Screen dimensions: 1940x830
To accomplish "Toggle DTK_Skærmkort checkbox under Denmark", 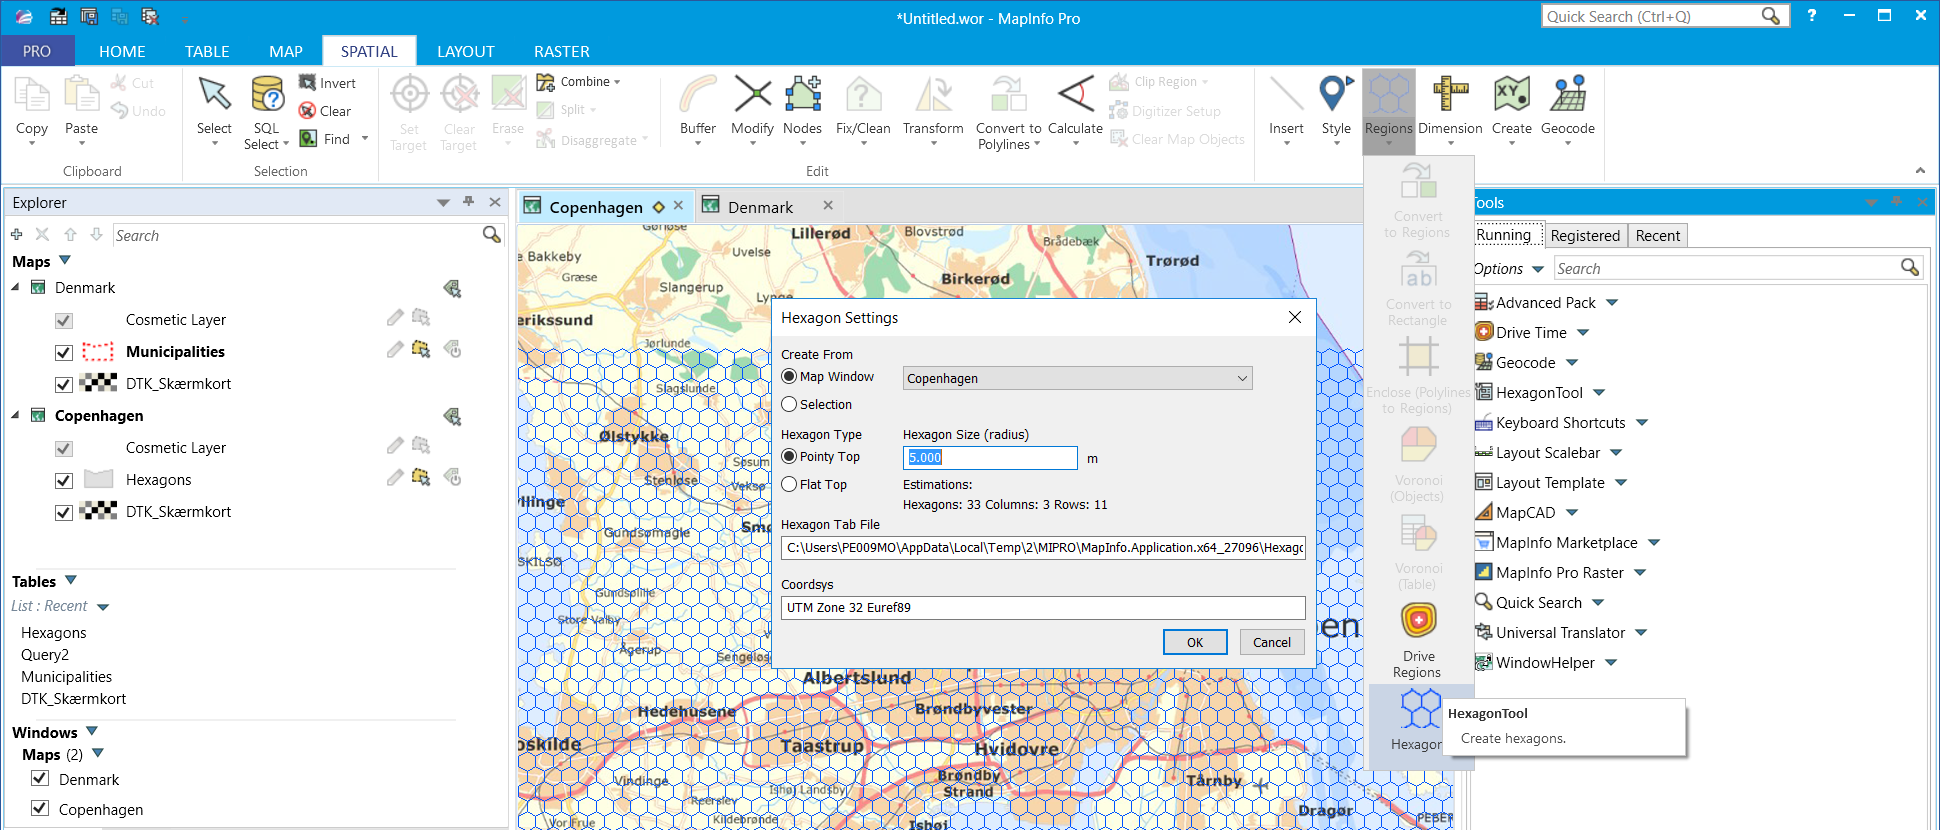I will click(64, 385).
